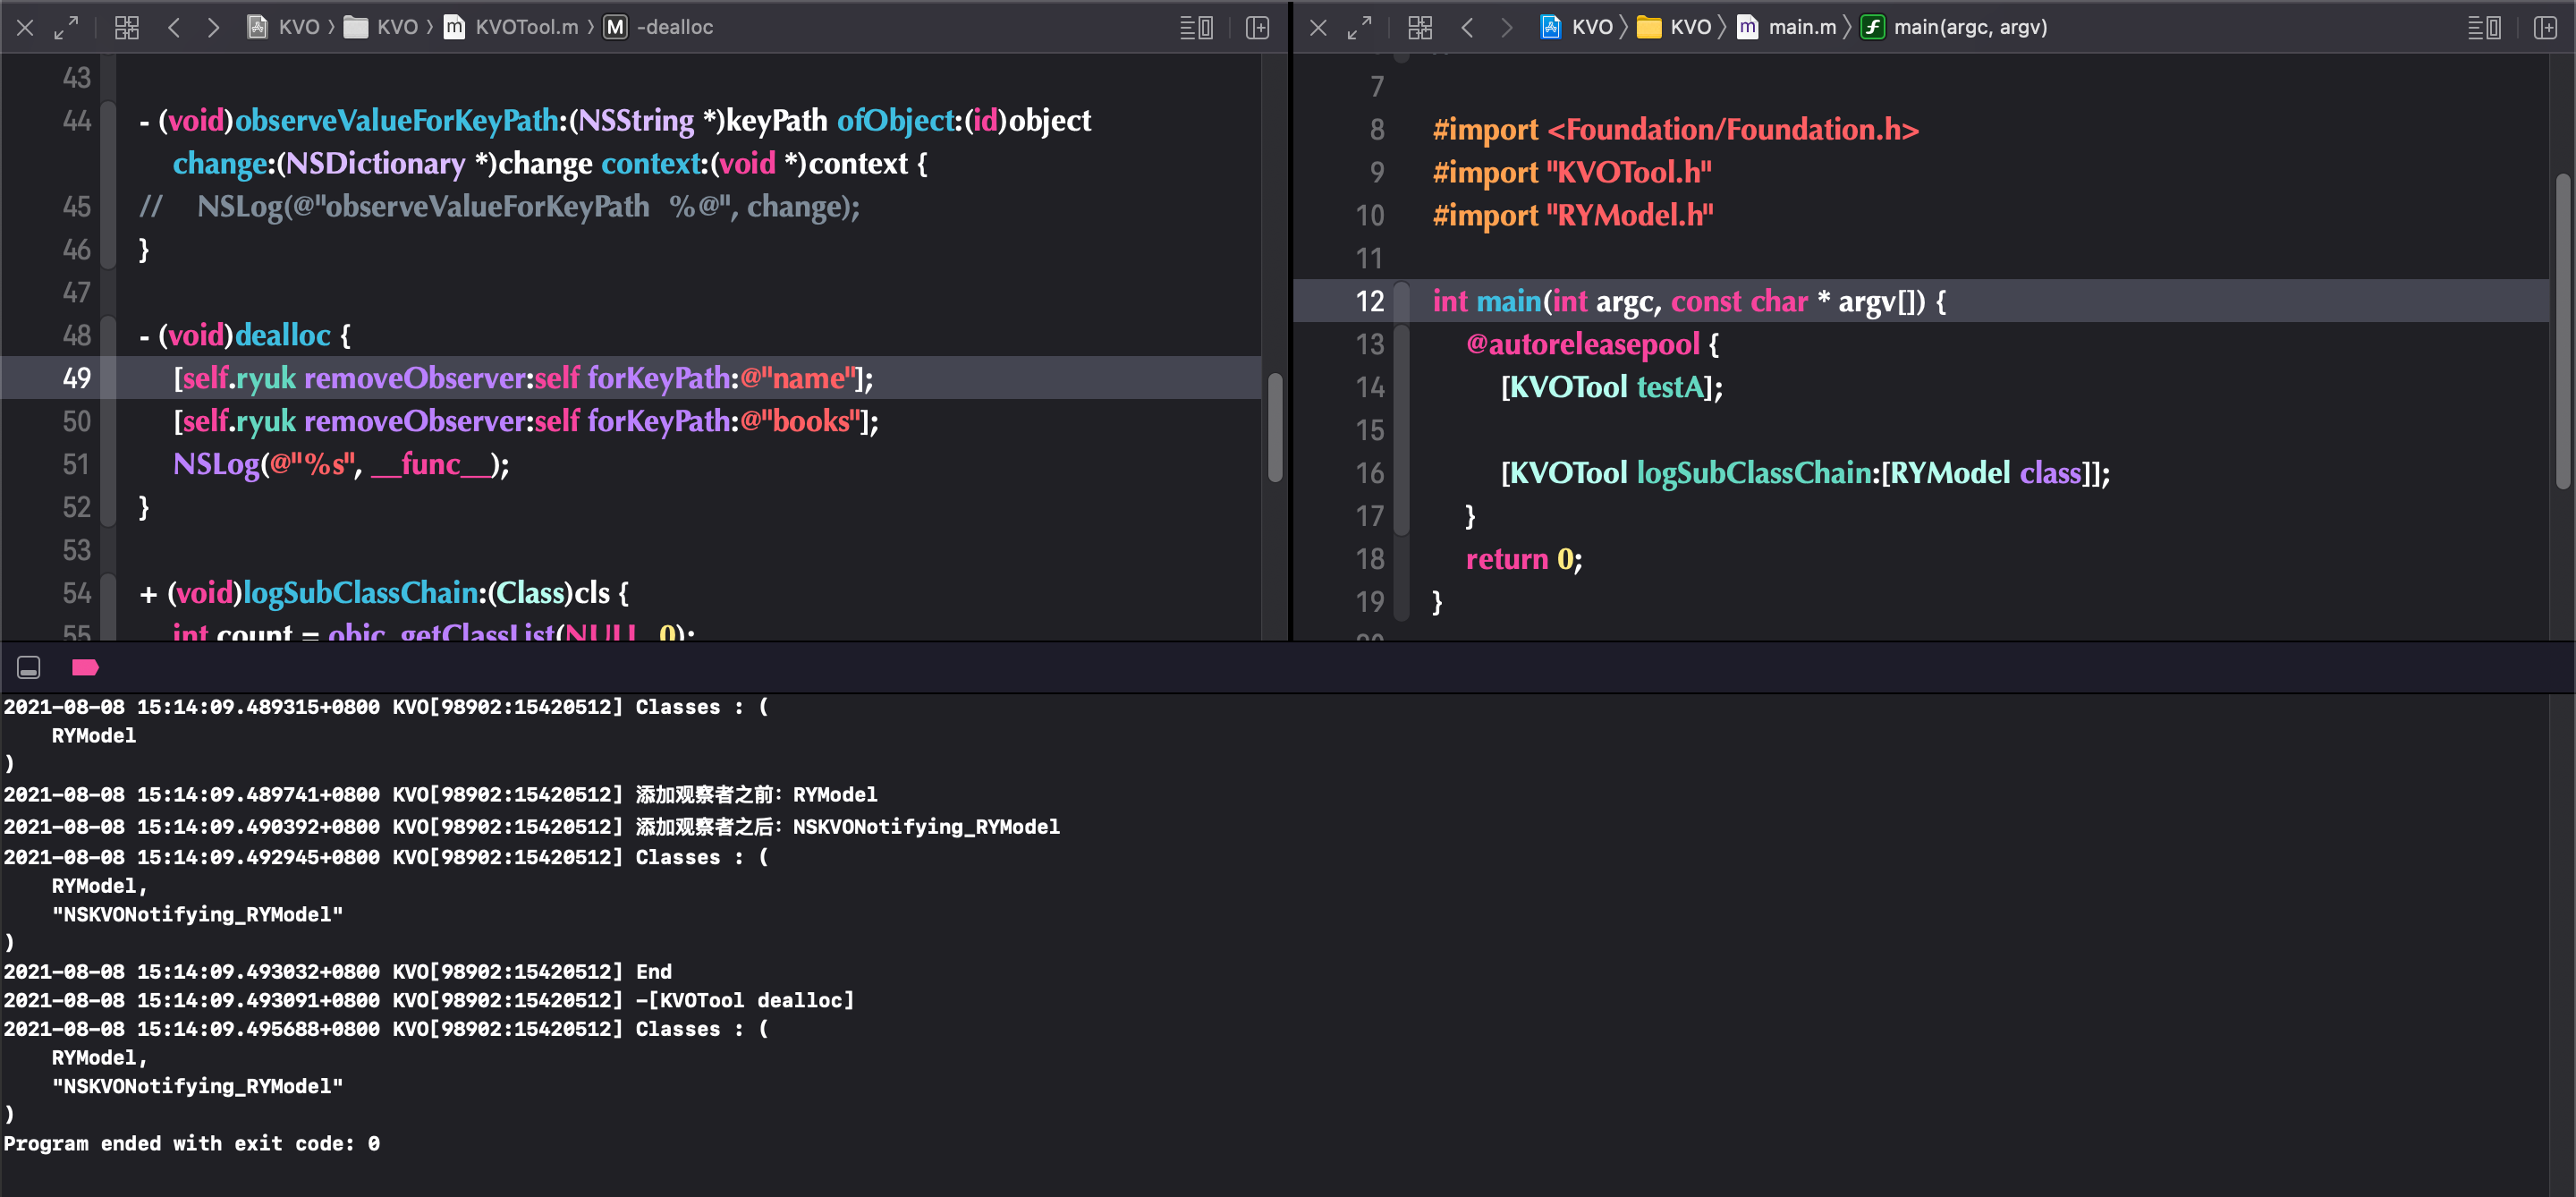Open main.m file jump bar menu

1787,27
